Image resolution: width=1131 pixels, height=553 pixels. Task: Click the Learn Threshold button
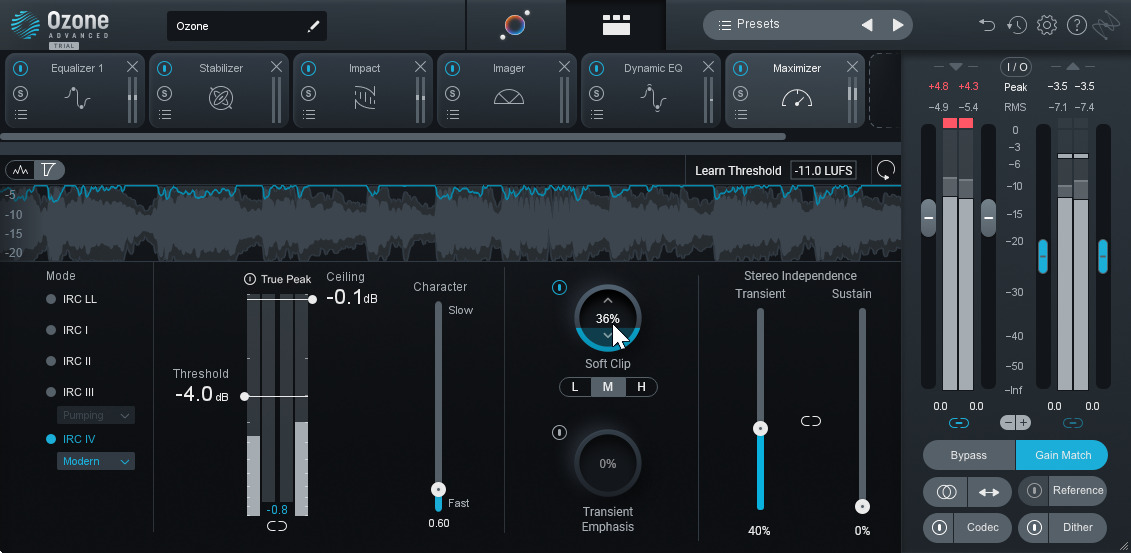pyautogui.click(x=738, y=171)
